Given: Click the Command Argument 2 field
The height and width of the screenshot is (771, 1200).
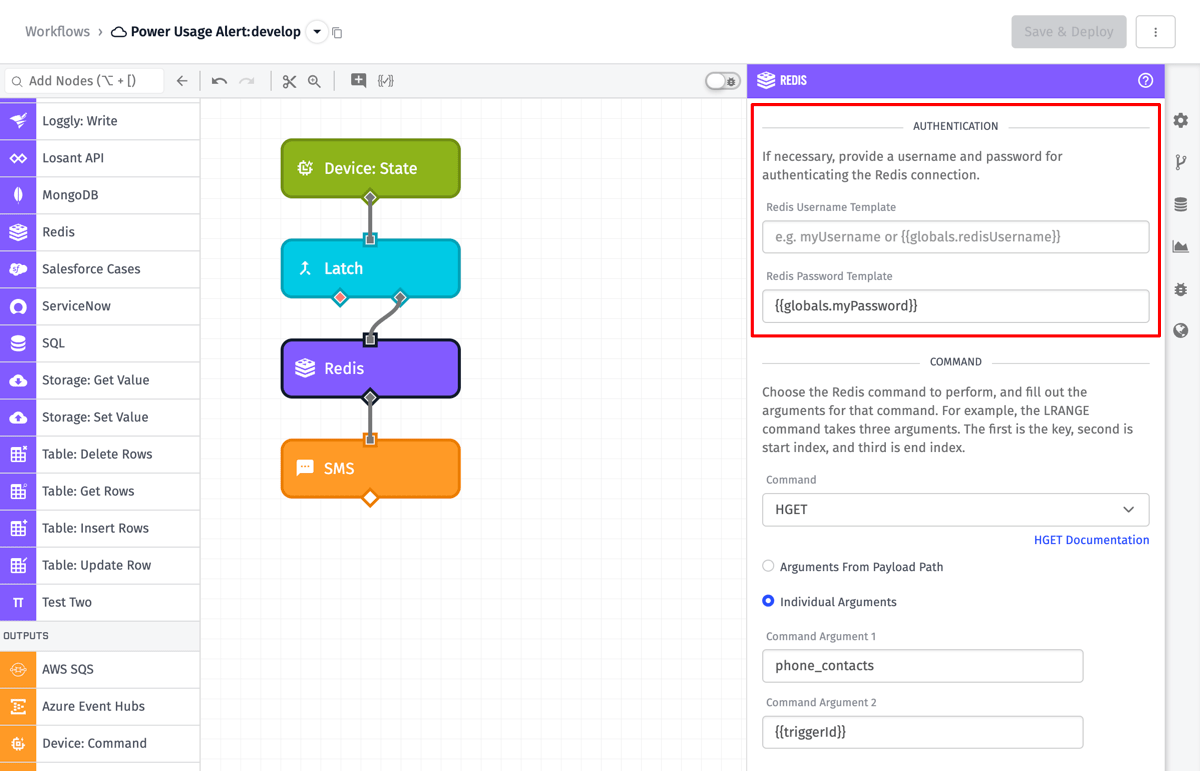Looking at the screenshot, I should coord(923,732).
